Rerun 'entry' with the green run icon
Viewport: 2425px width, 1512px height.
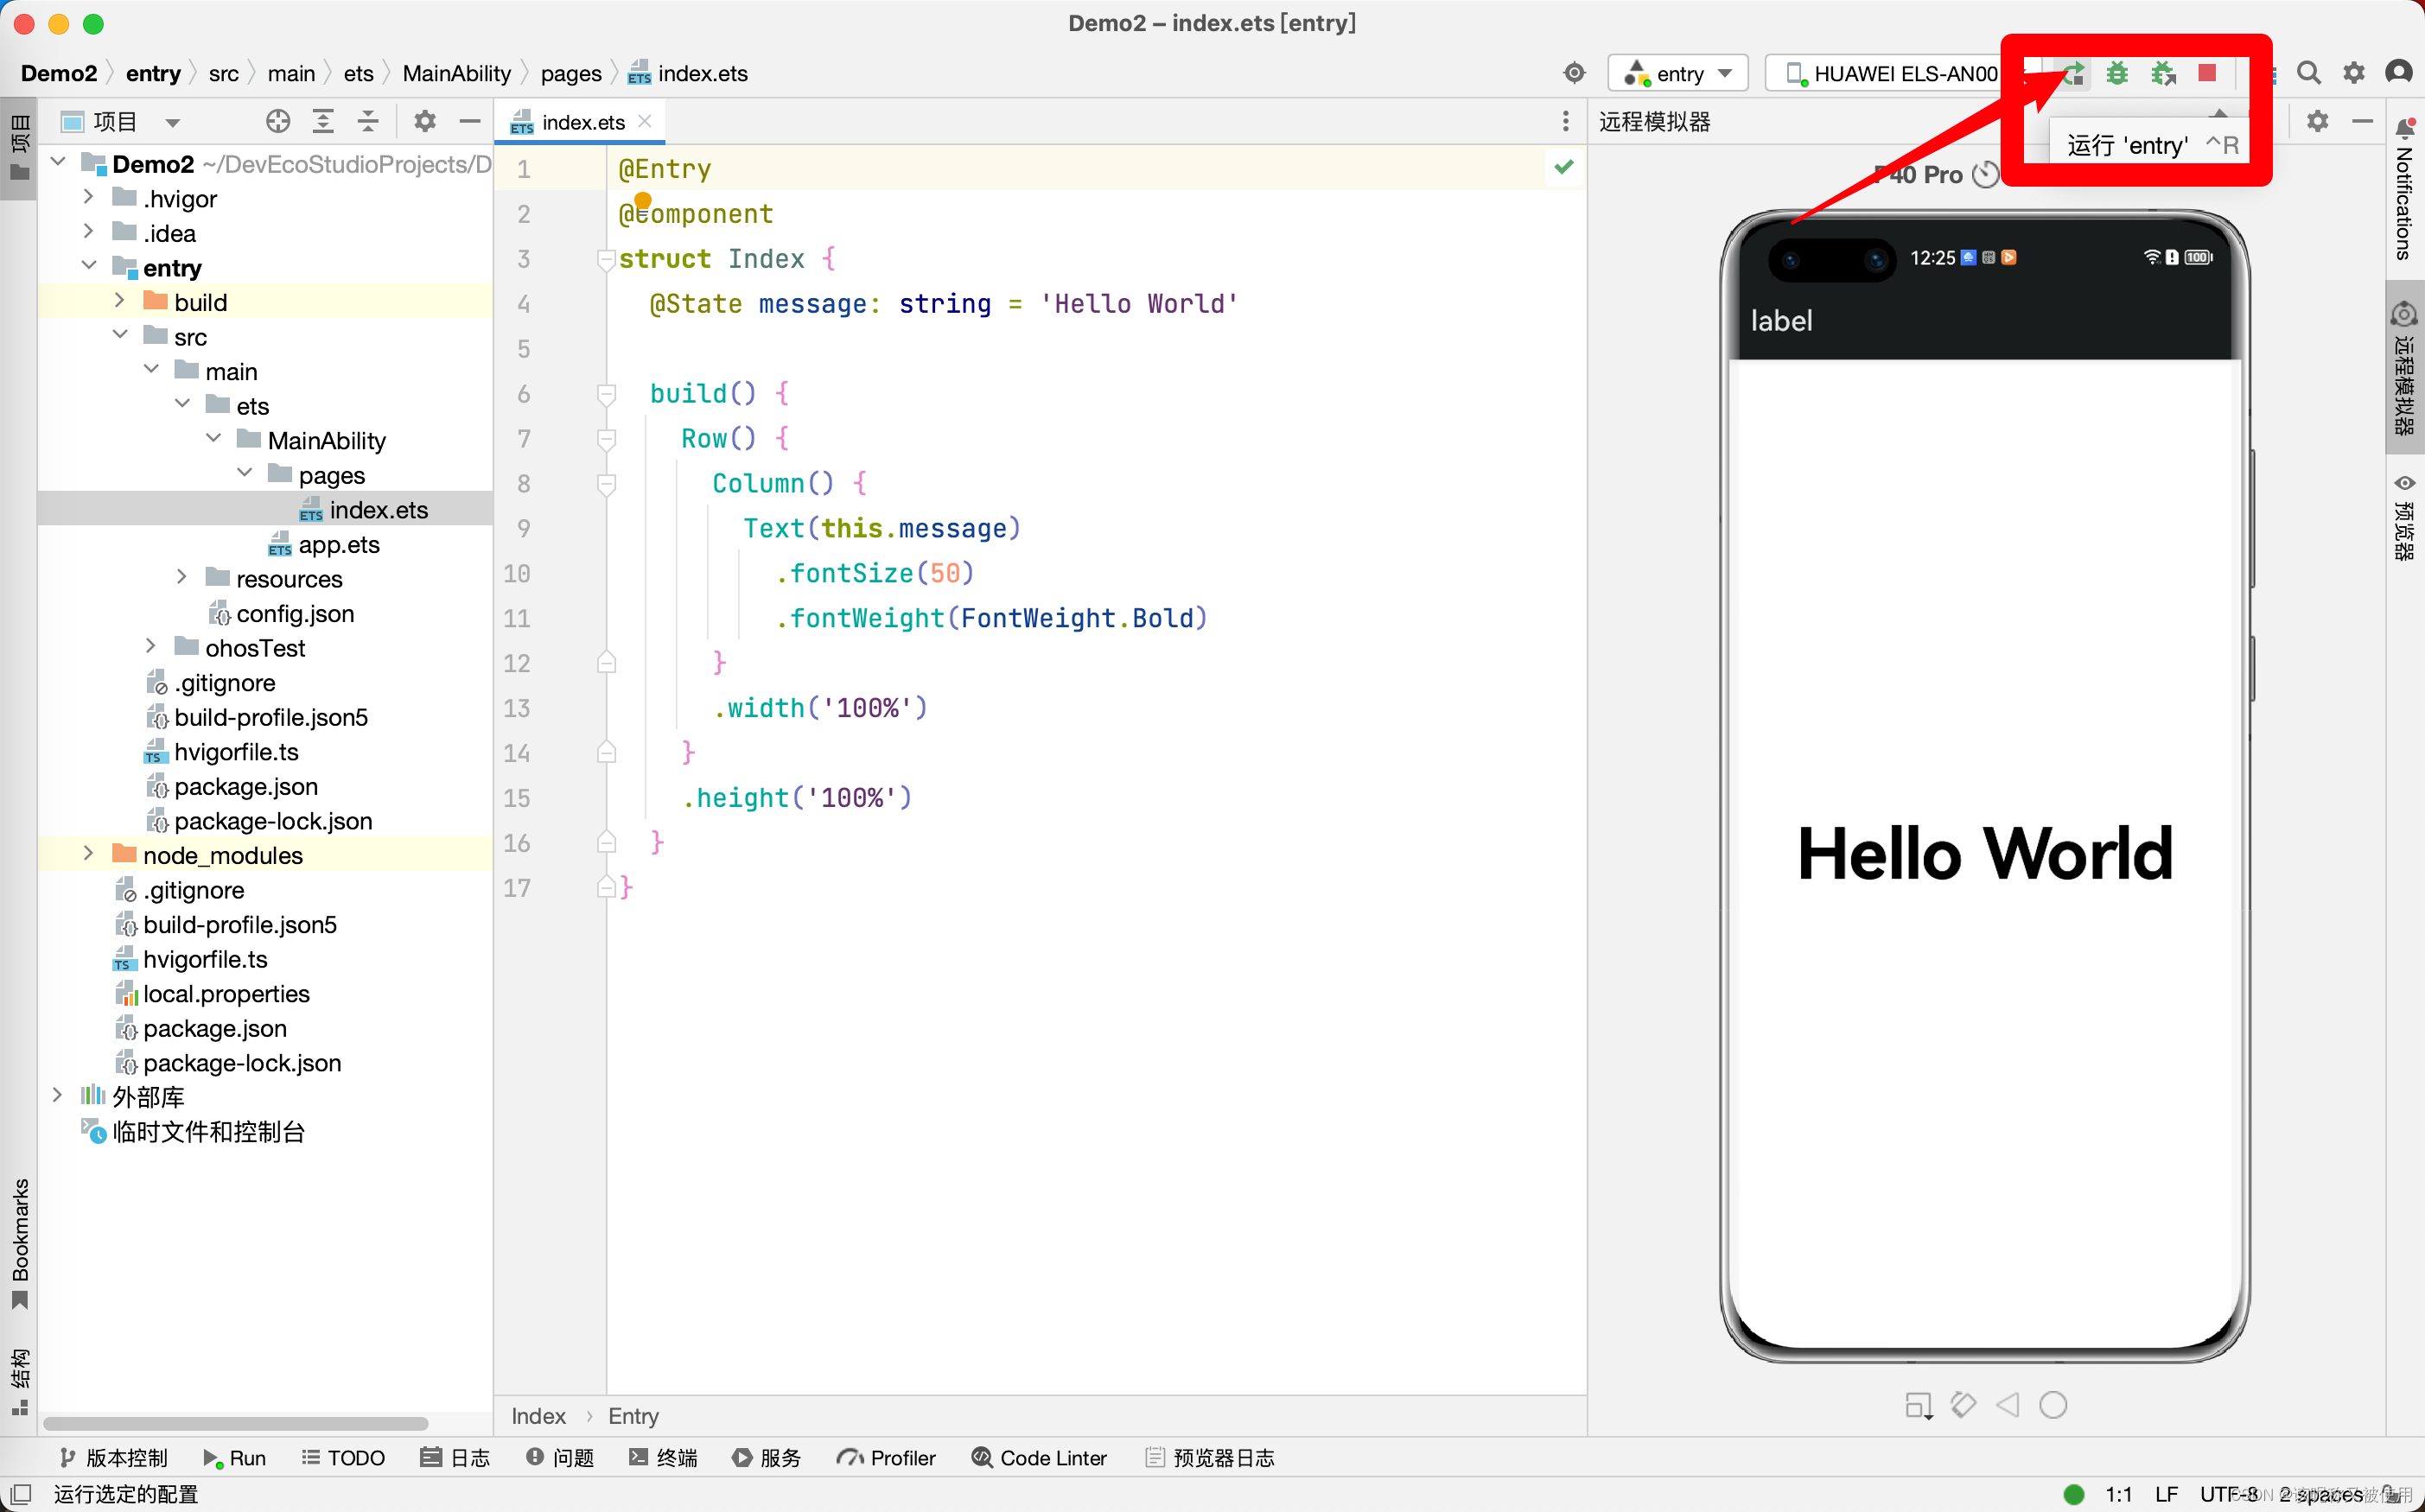click(x=2073, y=73)
